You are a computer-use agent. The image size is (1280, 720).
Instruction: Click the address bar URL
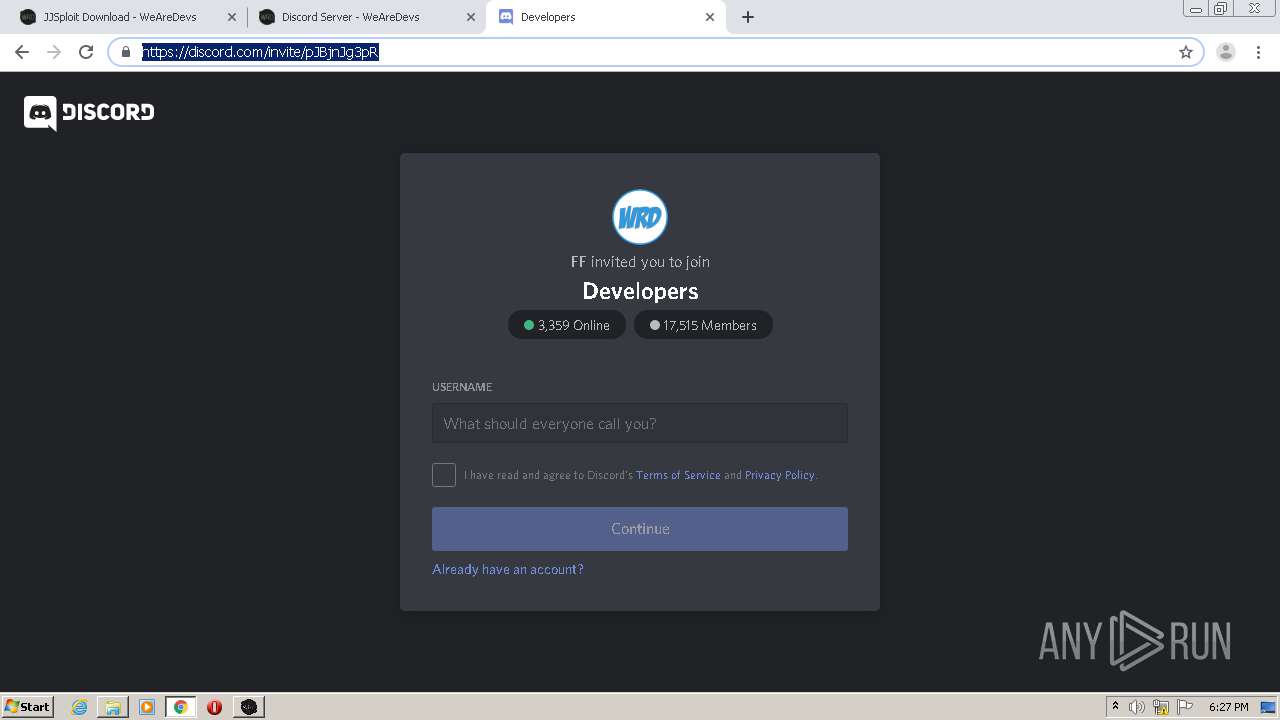click(260, 52)
